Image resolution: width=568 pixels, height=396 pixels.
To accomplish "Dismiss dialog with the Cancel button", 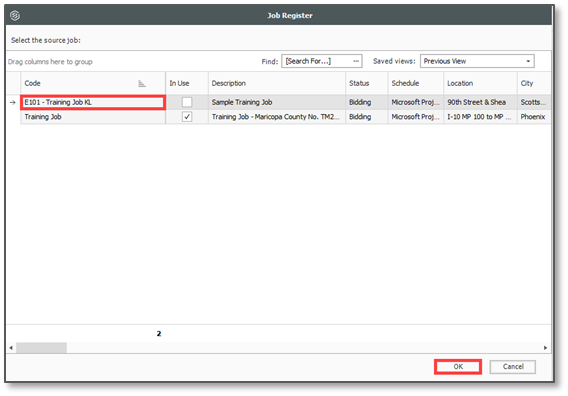I will [513, 367].
